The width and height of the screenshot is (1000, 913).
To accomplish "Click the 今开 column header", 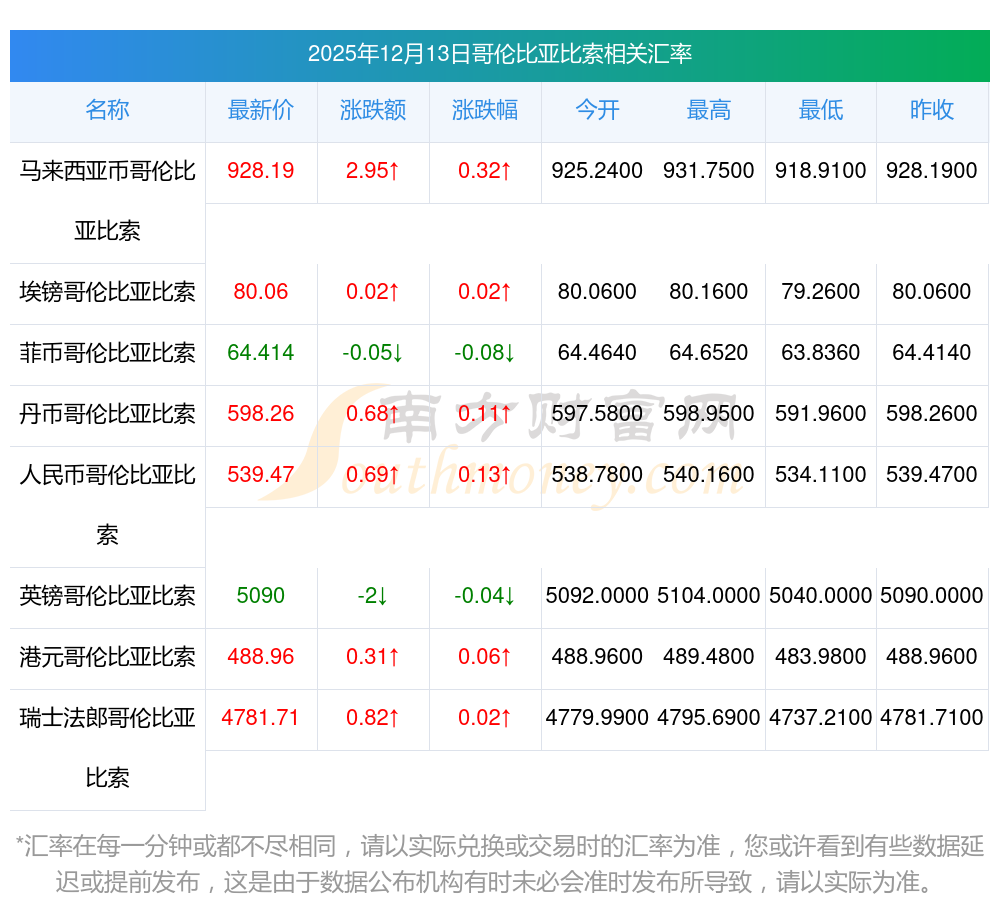I will (x=597, y=111).
